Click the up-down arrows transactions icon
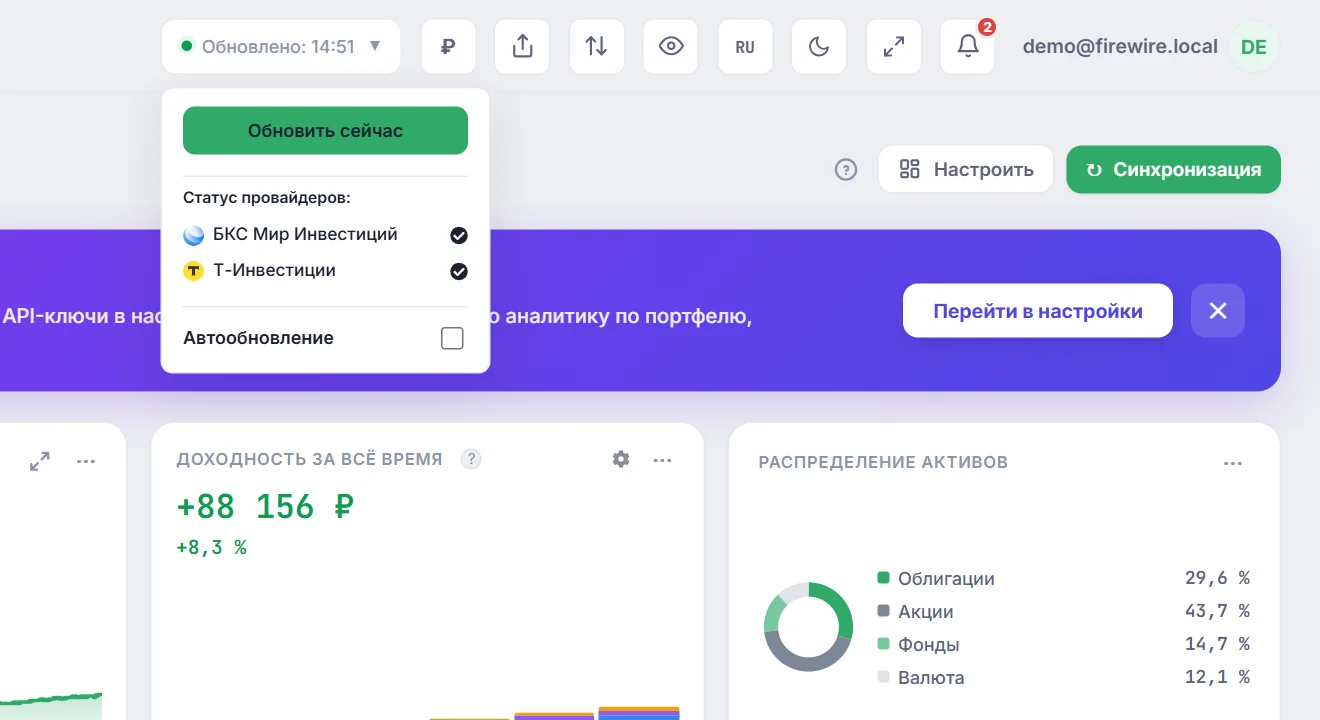Viewport: 1320px width, 720px height. point(596,46)
